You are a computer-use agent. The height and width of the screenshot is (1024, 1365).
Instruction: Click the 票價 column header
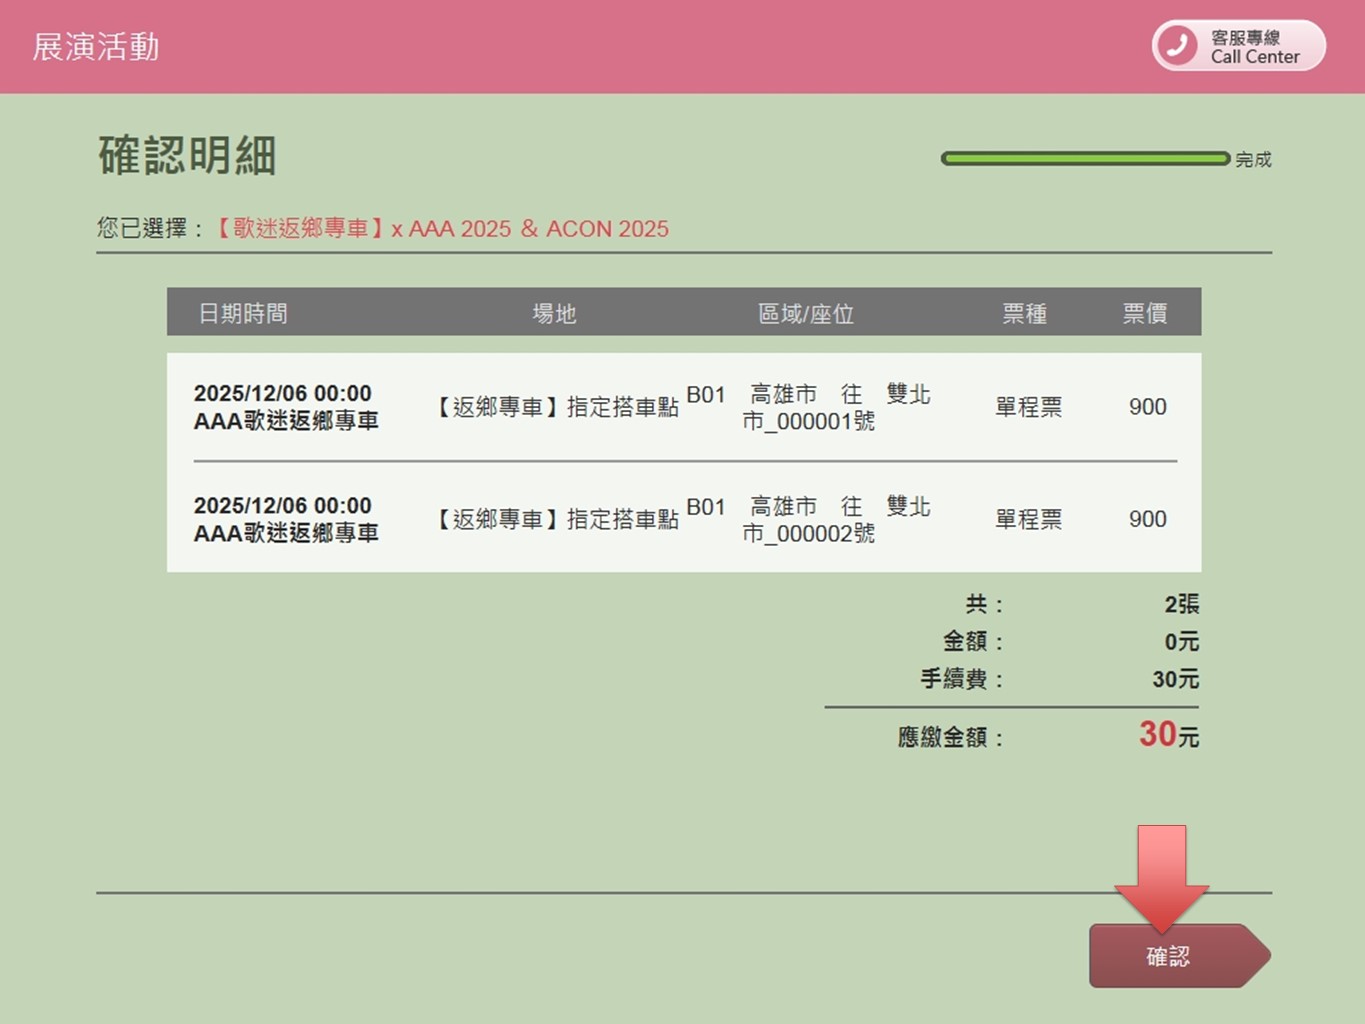[x=1145, y=314]
